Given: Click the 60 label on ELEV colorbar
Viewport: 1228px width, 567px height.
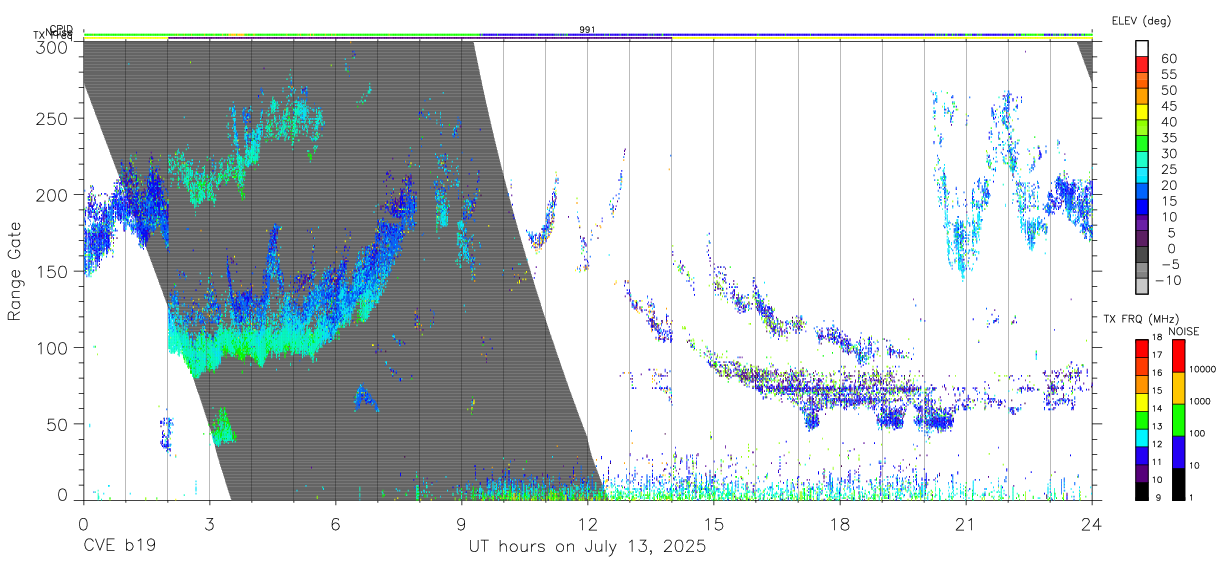Looking at the screenshot, I should tap(1168, 59).
